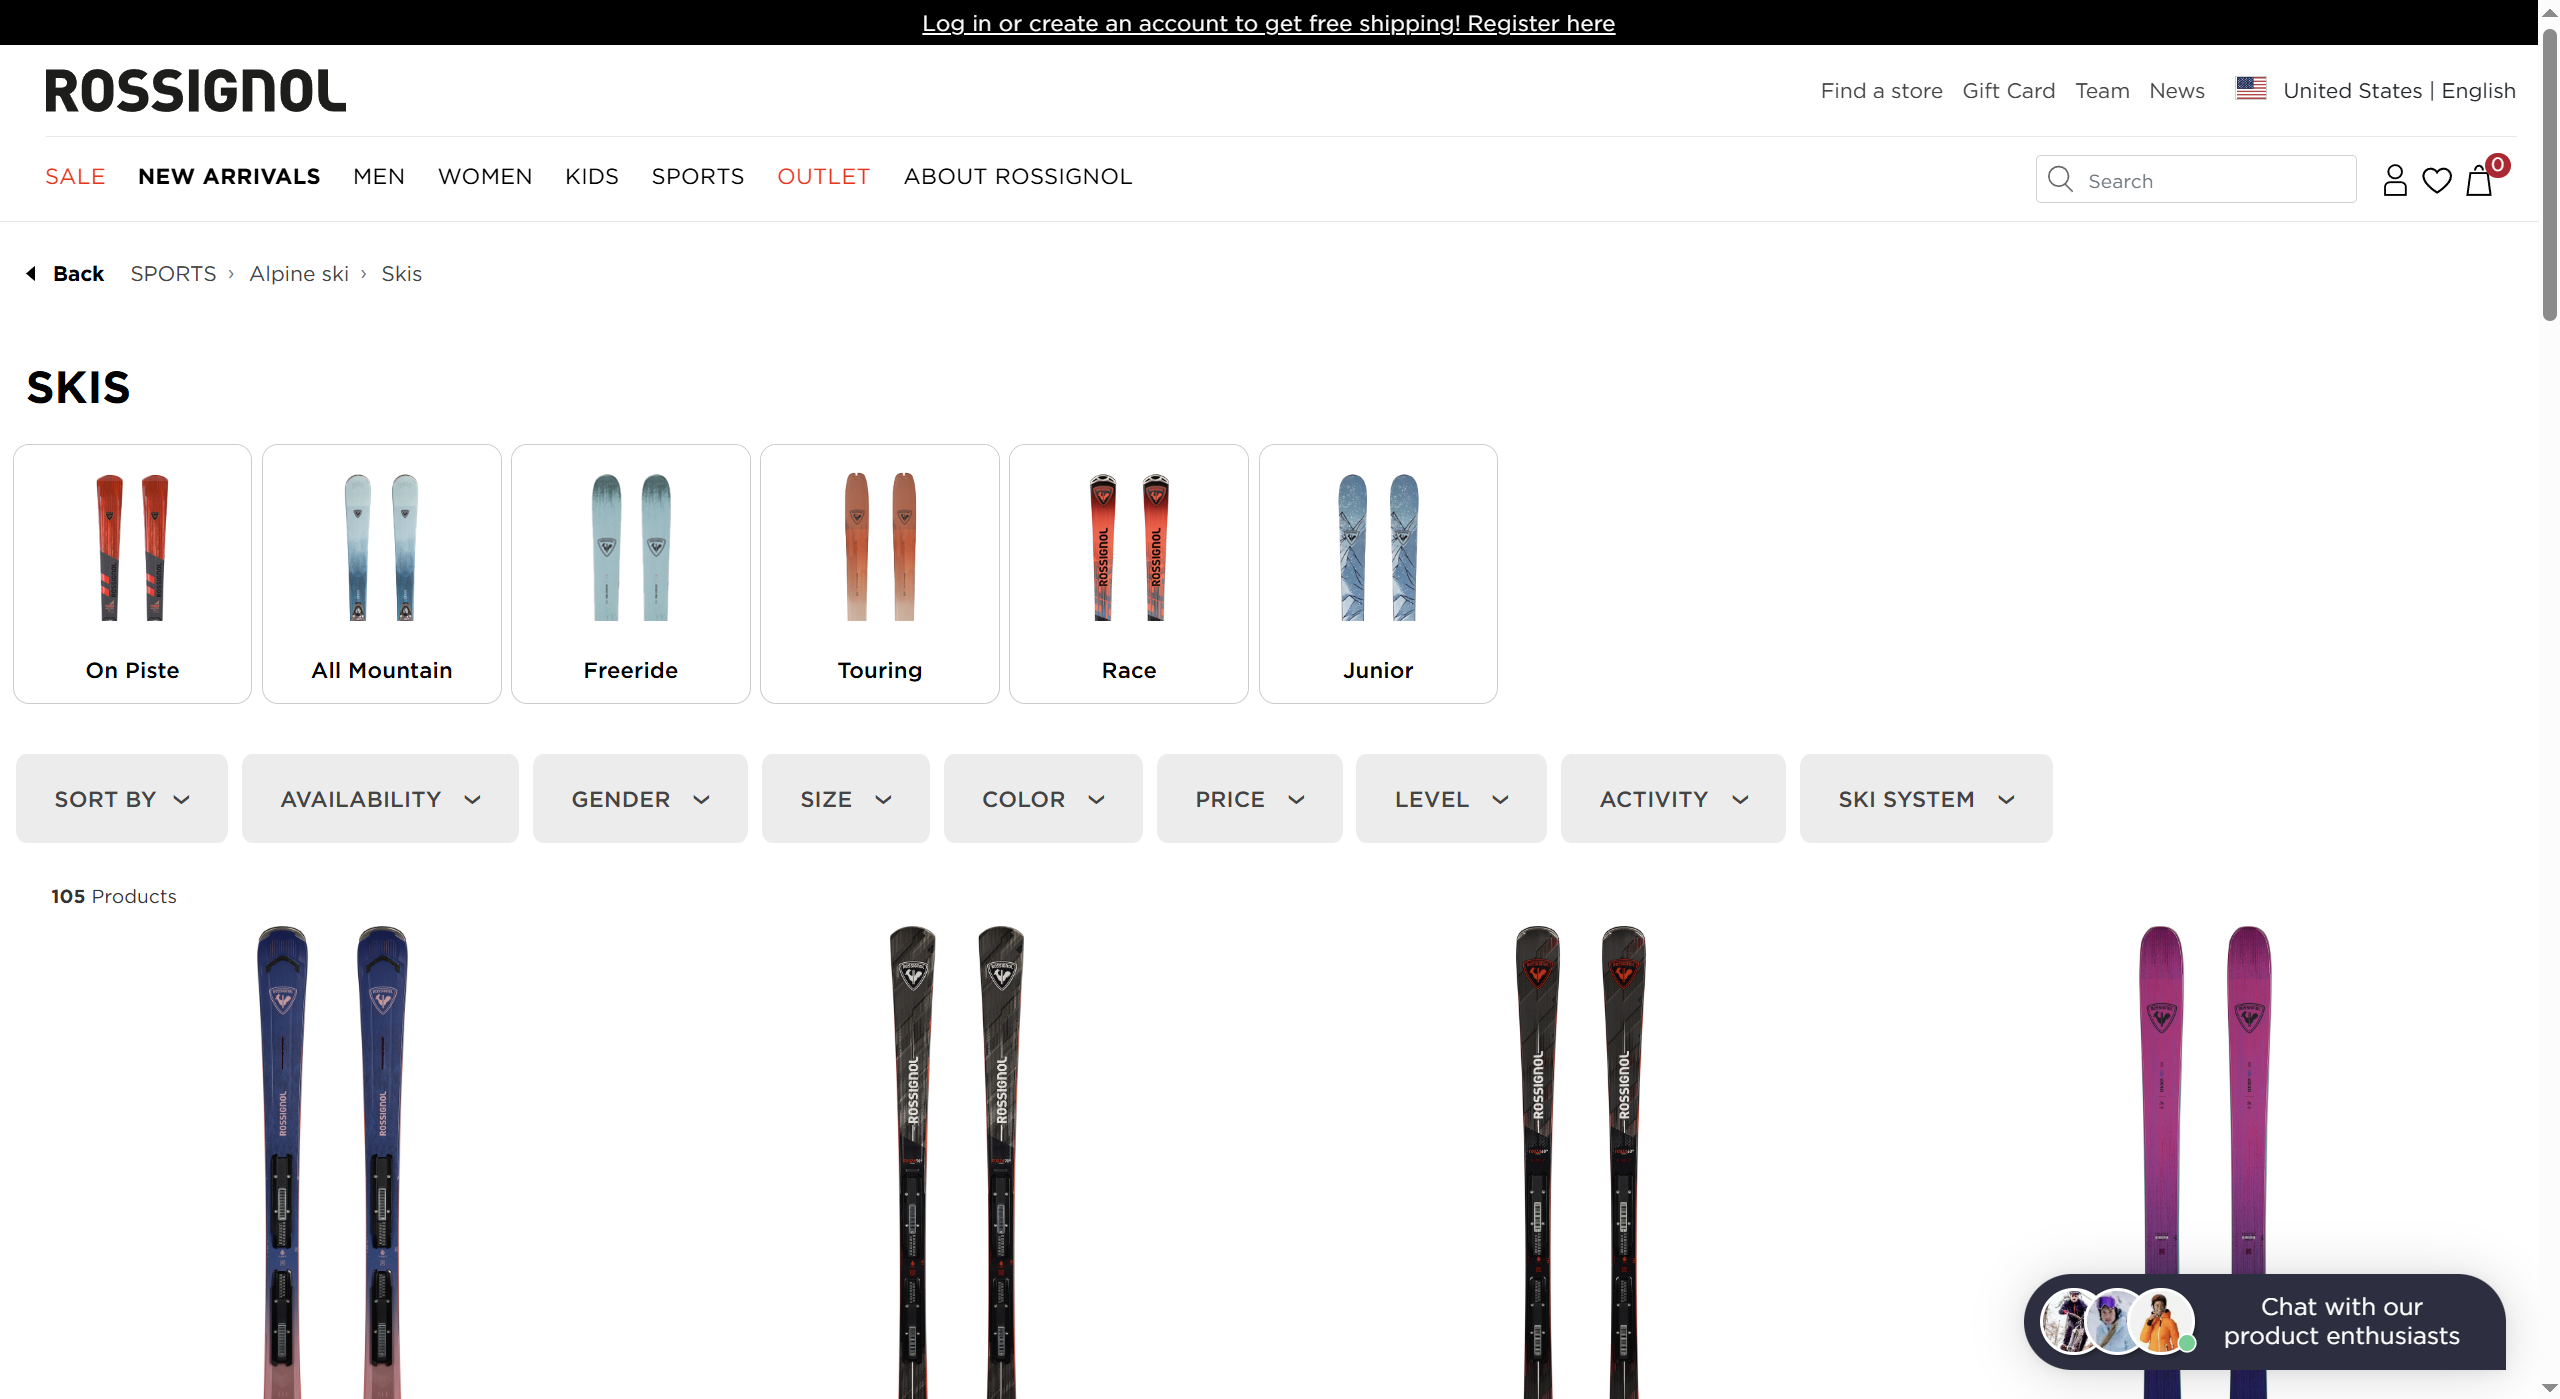Open the account icon
This screenshot has width=2560, height=1399.
click(2395, 180)
